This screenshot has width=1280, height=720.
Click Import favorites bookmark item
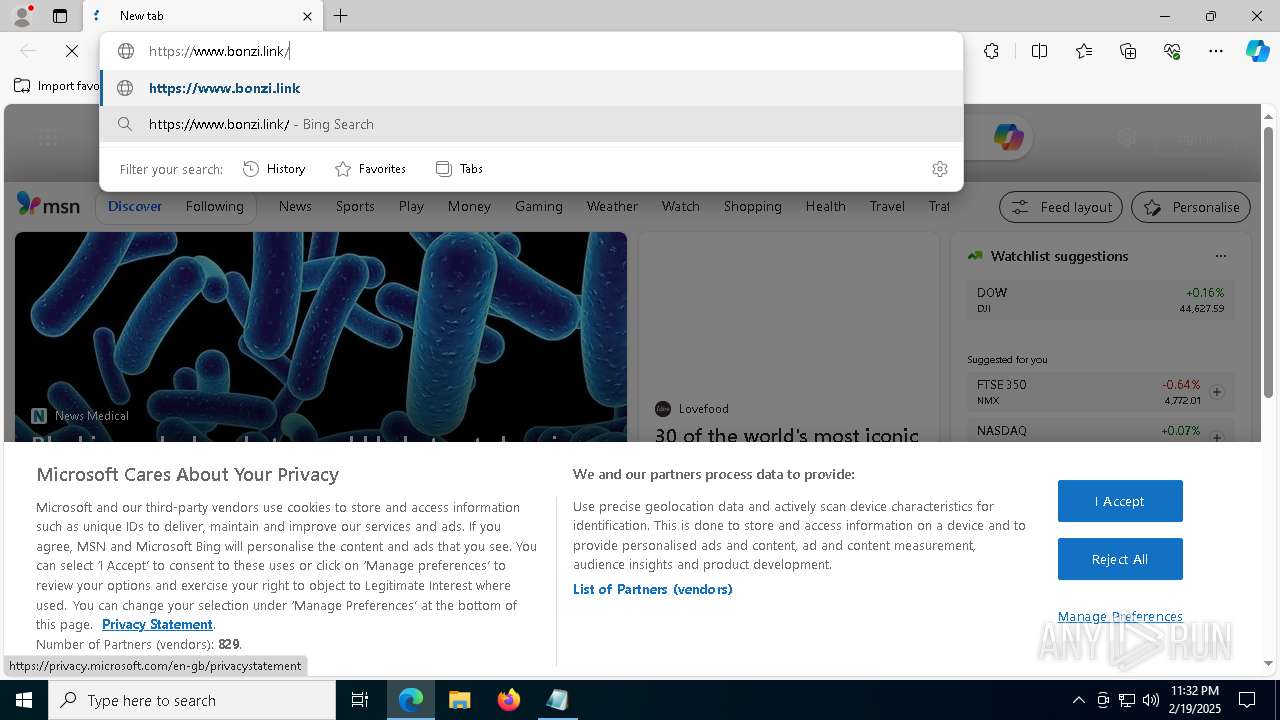pyautogui.click(x=57, y=86)
